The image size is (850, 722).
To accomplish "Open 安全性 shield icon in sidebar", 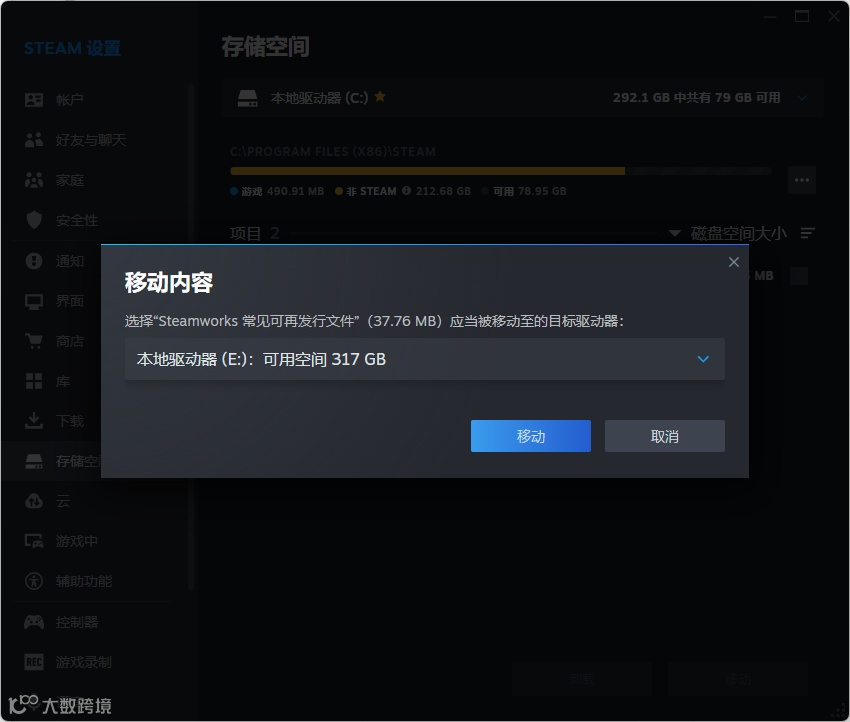I will pos(34,220).
